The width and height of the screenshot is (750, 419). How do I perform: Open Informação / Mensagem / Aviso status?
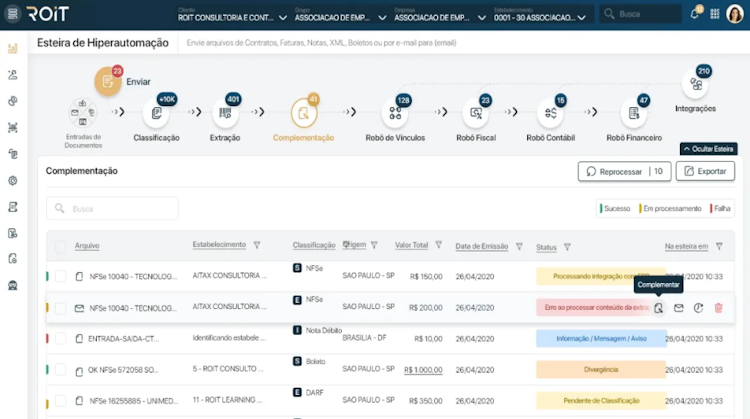coord(601,339)
